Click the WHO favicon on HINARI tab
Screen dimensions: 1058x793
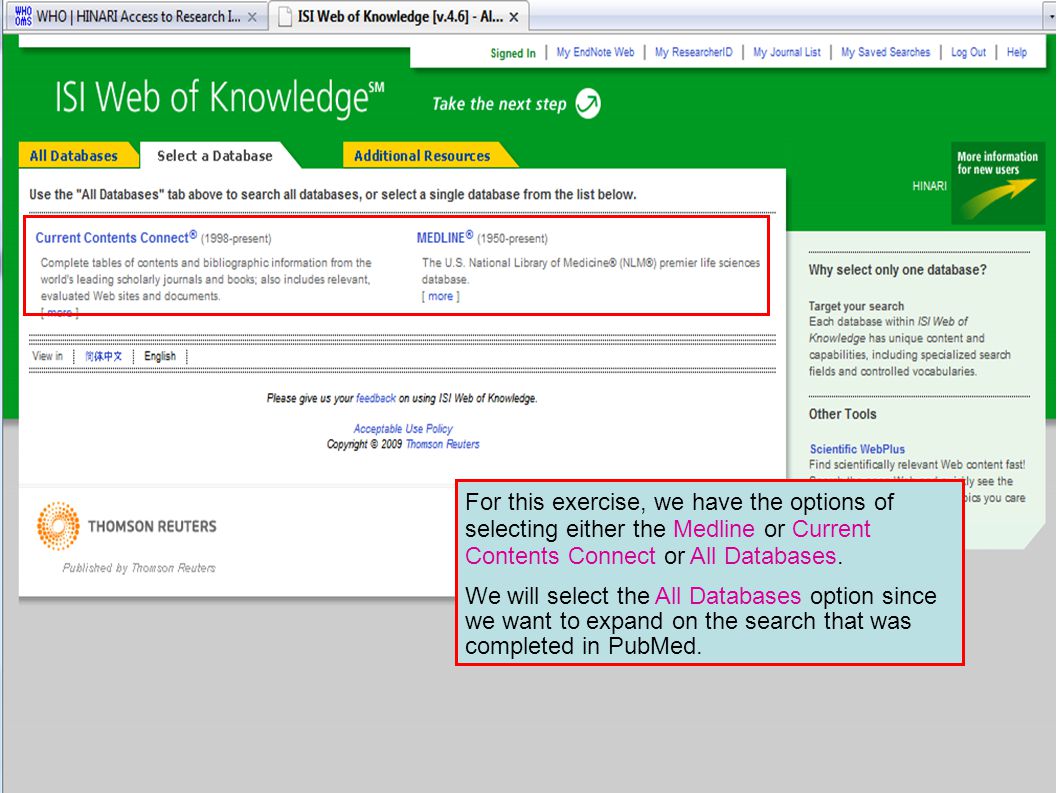tap(23, 16)
